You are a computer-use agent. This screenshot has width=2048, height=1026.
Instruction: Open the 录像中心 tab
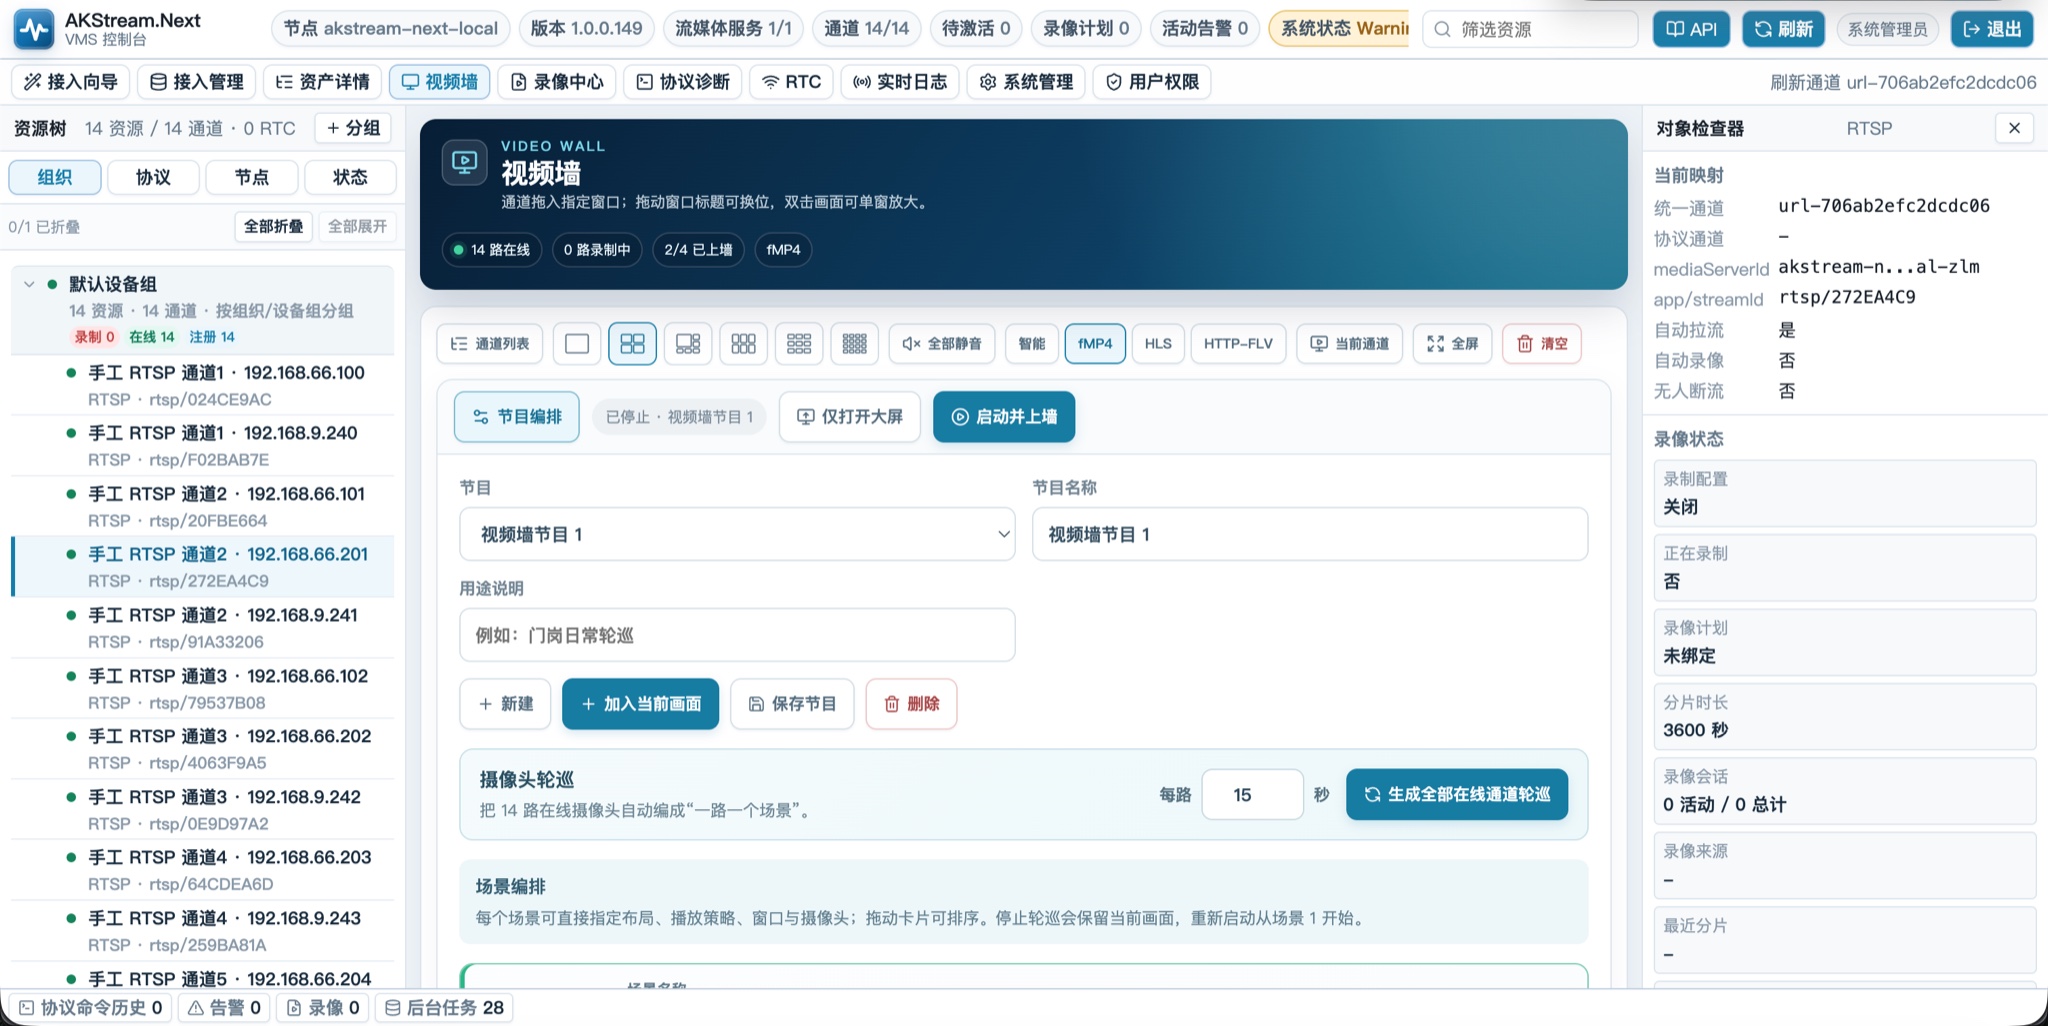pyautogui.click(x=557, y=82)
